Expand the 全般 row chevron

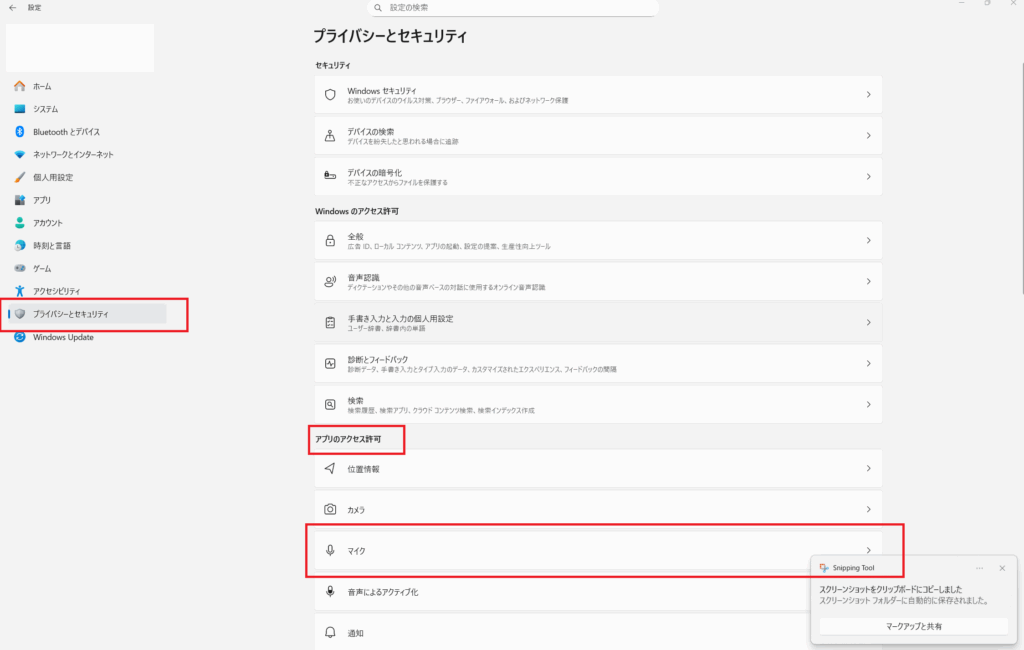[x=868, y=241]
